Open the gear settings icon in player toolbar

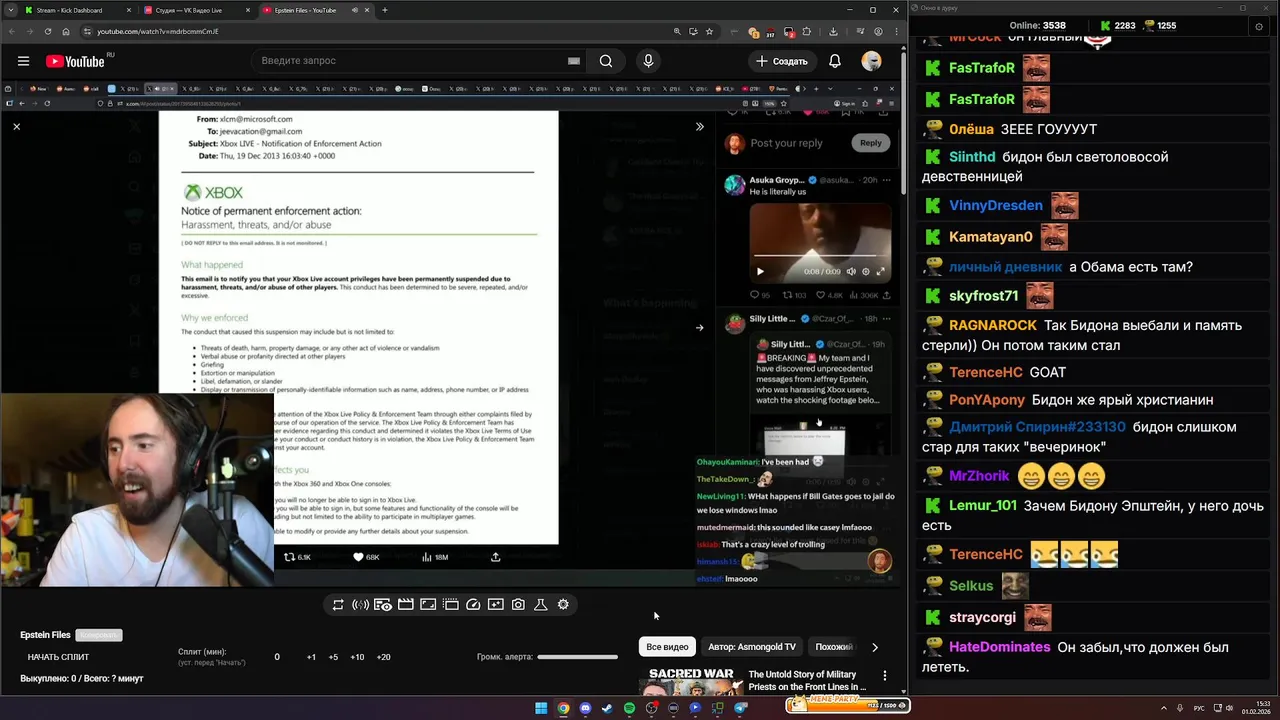point(563,604)
